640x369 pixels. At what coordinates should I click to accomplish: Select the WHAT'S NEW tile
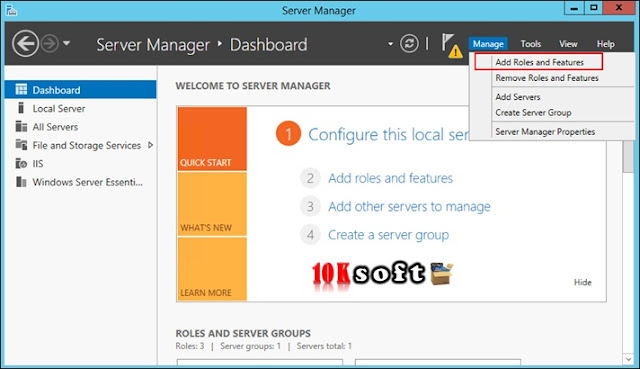coord(212,204)
